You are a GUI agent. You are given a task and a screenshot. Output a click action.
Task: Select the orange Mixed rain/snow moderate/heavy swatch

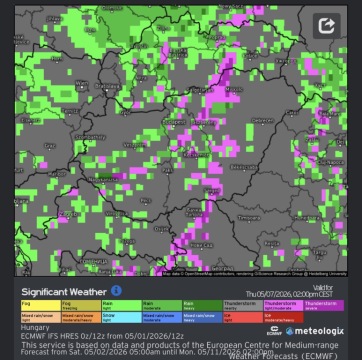81,317
